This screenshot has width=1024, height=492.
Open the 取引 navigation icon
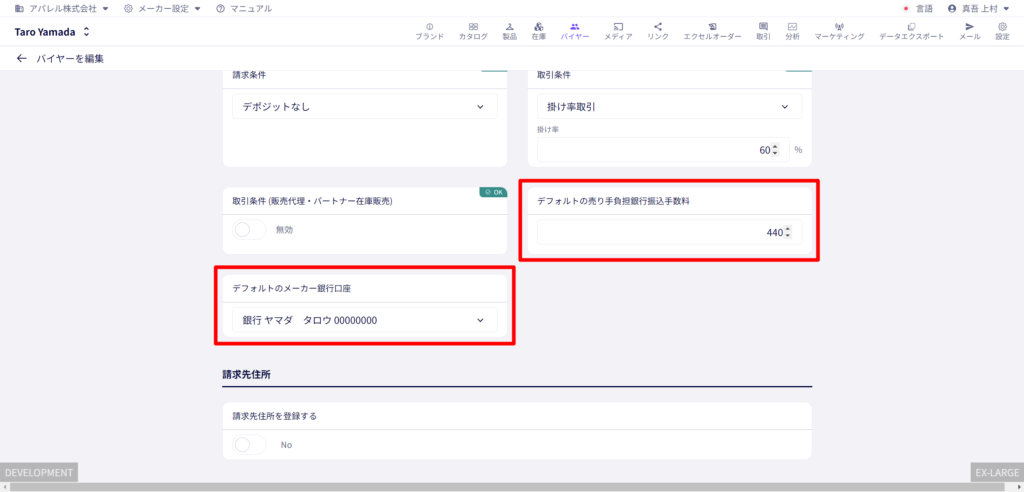click(763, 31)
